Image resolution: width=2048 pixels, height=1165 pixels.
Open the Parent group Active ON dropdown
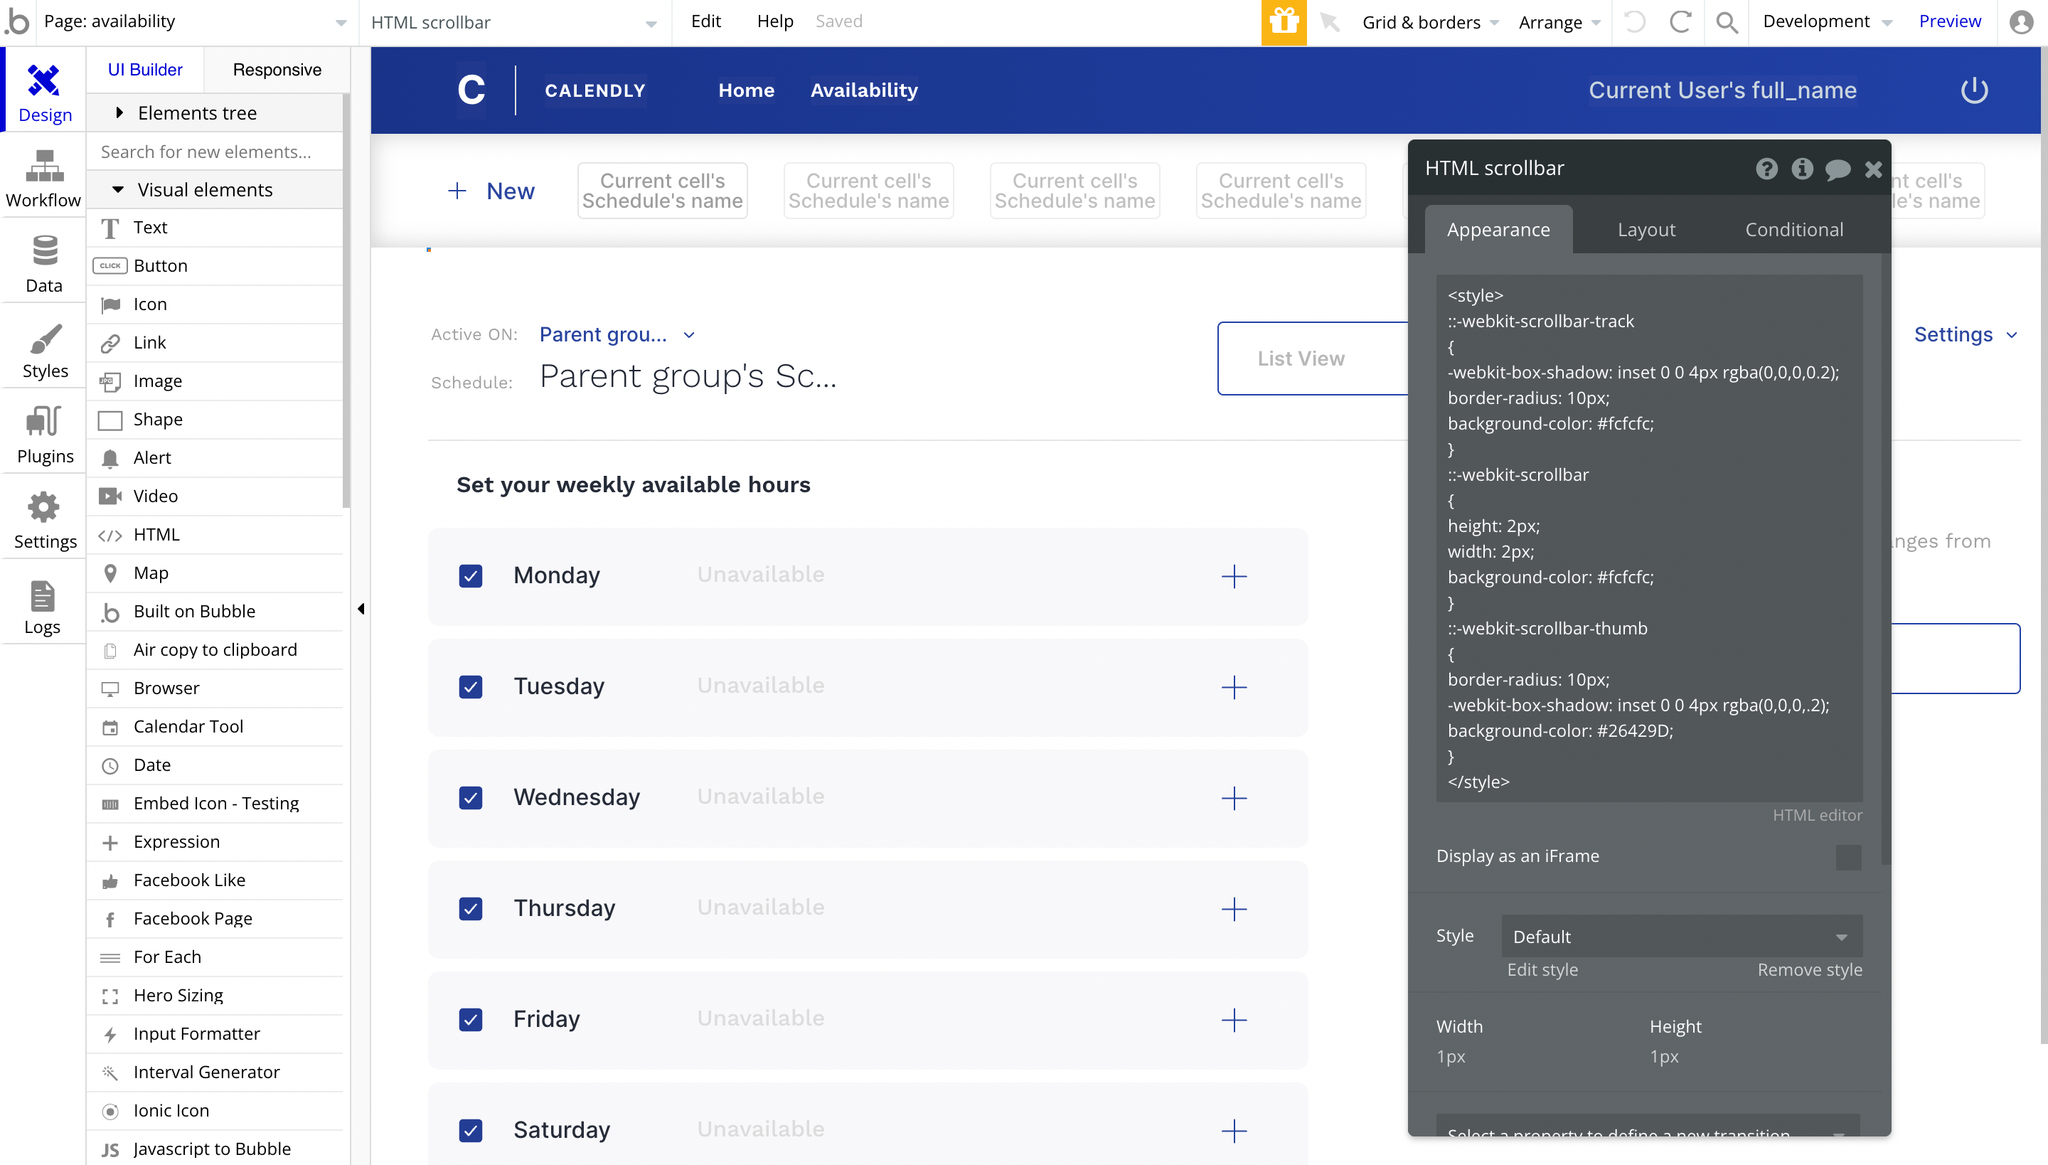point(617,335)
